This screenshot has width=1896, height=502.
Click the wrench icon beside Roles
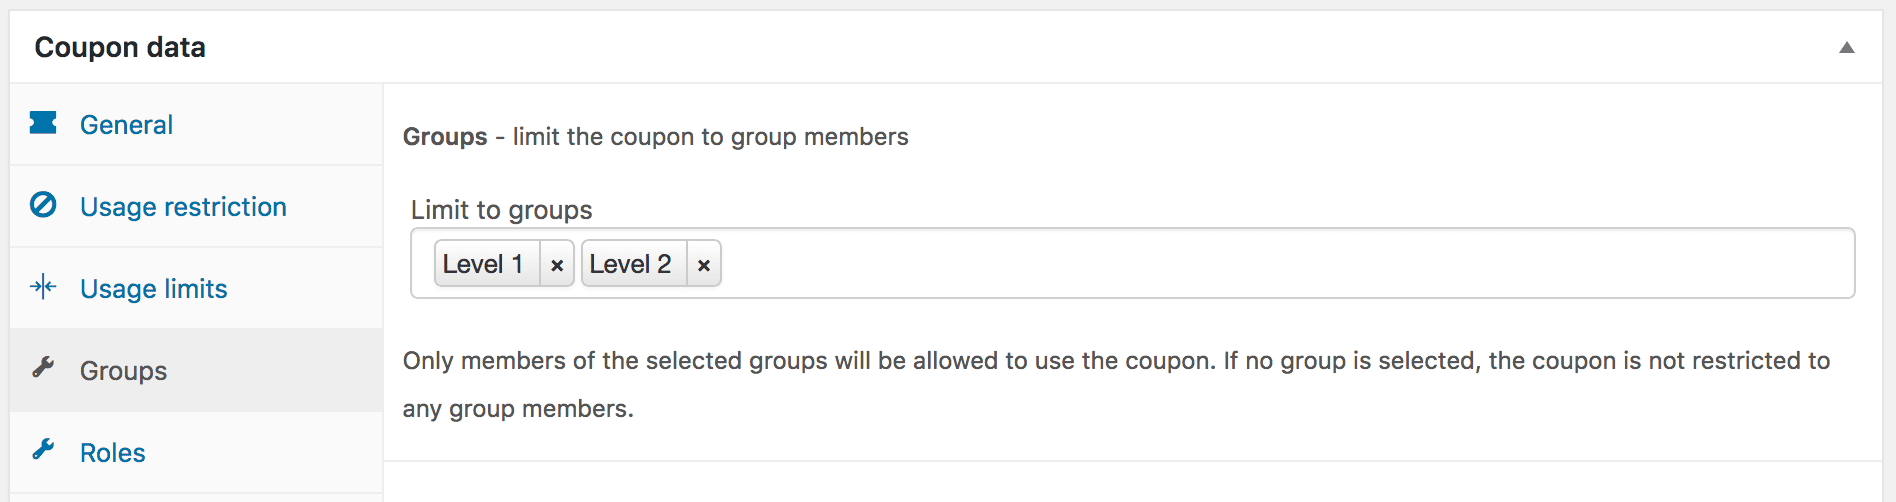coord(43,450)
